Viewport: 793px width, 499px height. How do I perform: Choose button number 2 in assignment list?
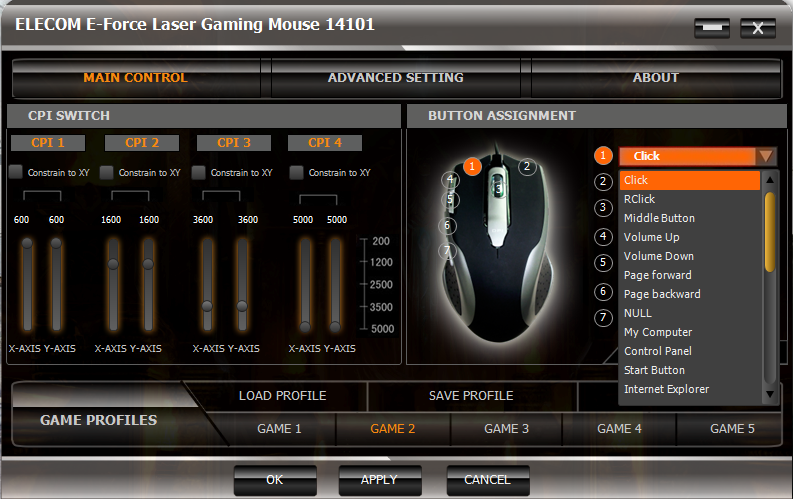click(x=603, y=182)
